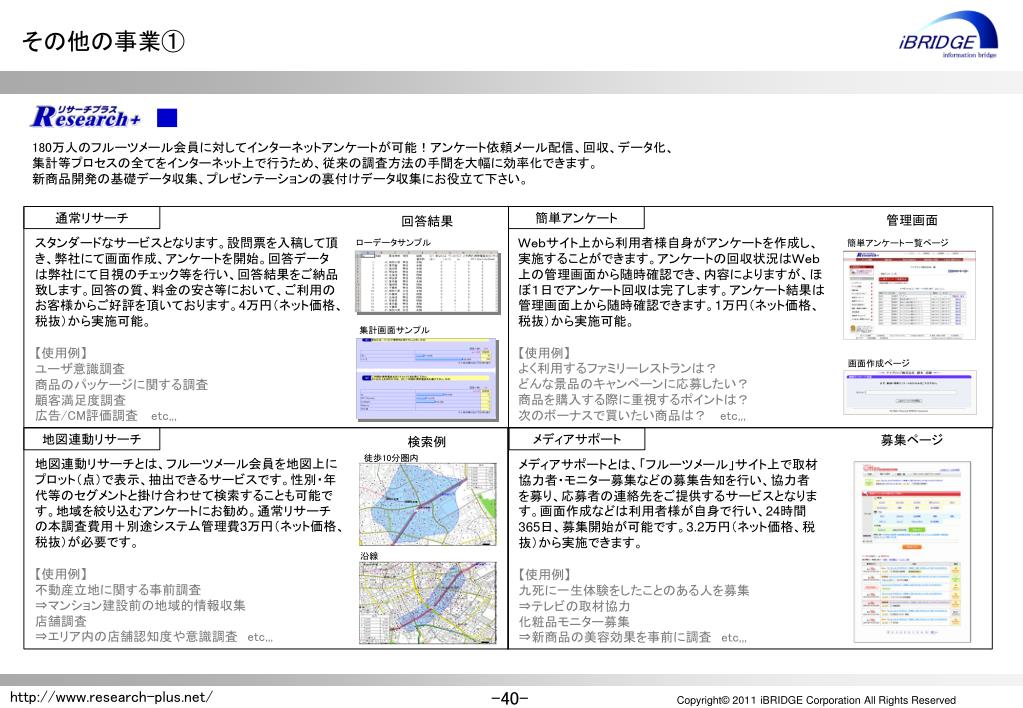Select the 簡単アンケート section label
Viewport: 1023px width, 708px height.
(576, 218)
